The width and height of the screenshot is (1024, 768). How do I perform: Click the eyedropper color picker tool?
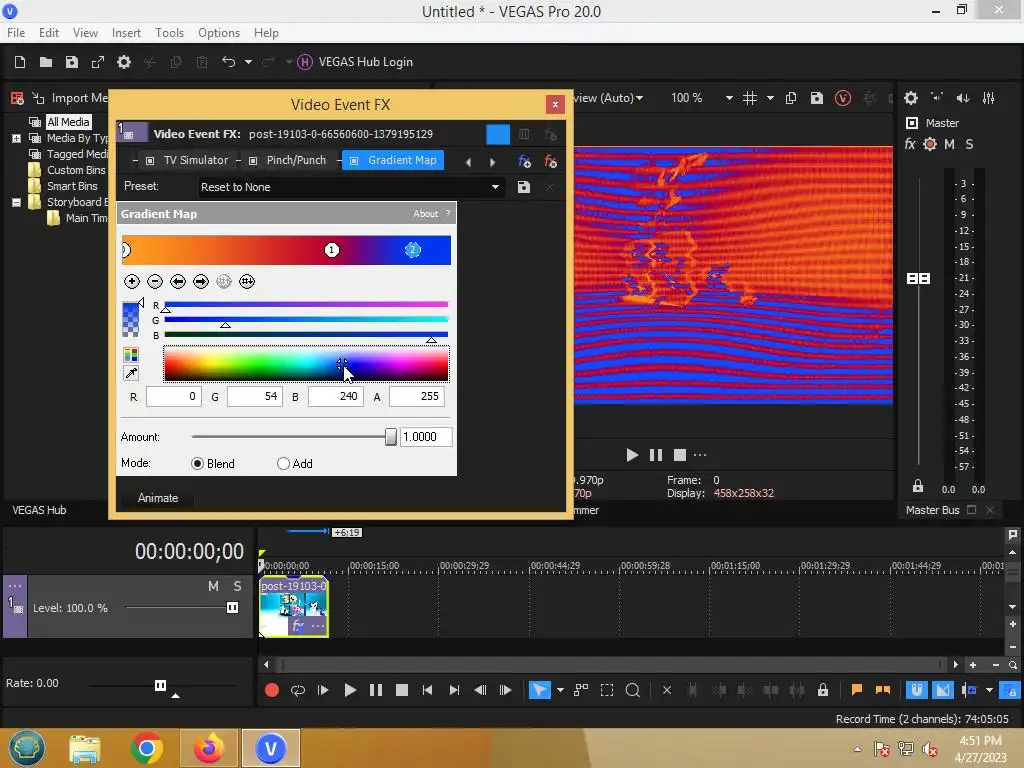tap(131, 374)
